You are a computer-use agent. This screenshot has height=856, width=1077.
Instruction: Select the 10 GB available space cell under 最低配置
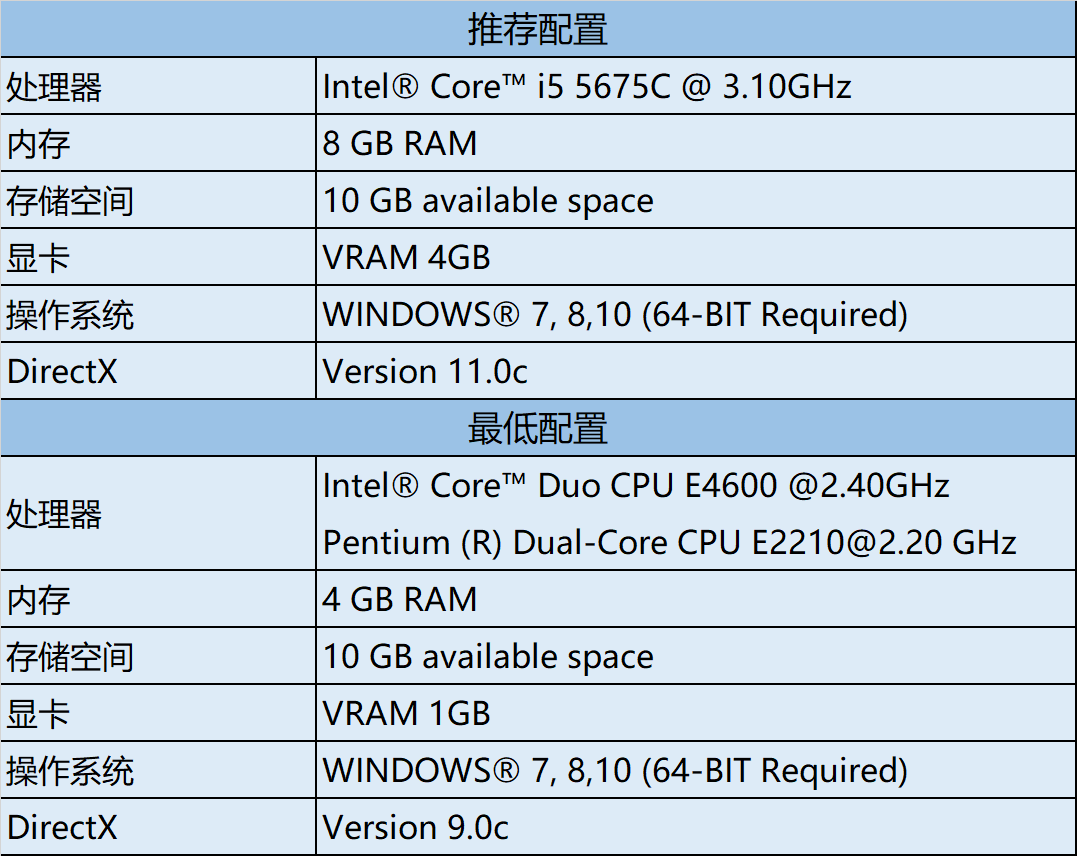pos(488,657)
